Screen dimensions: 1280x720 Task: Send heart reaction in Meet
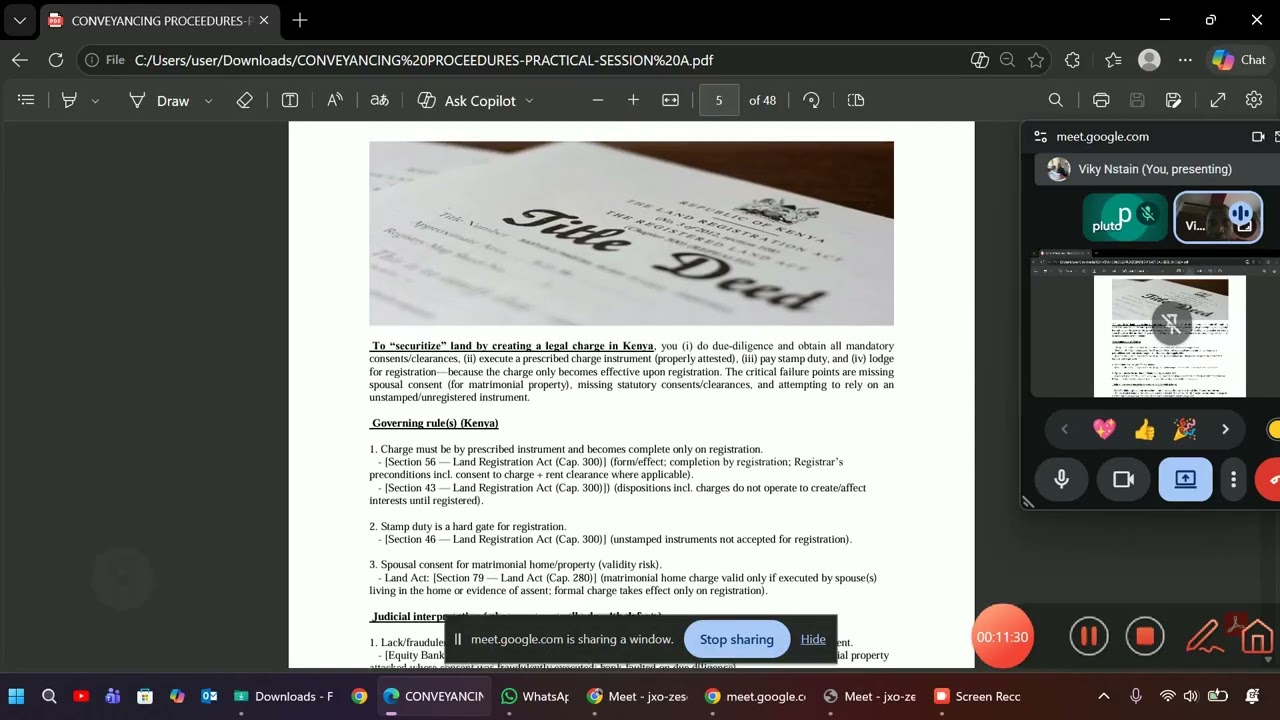[x=1104, y=429]
